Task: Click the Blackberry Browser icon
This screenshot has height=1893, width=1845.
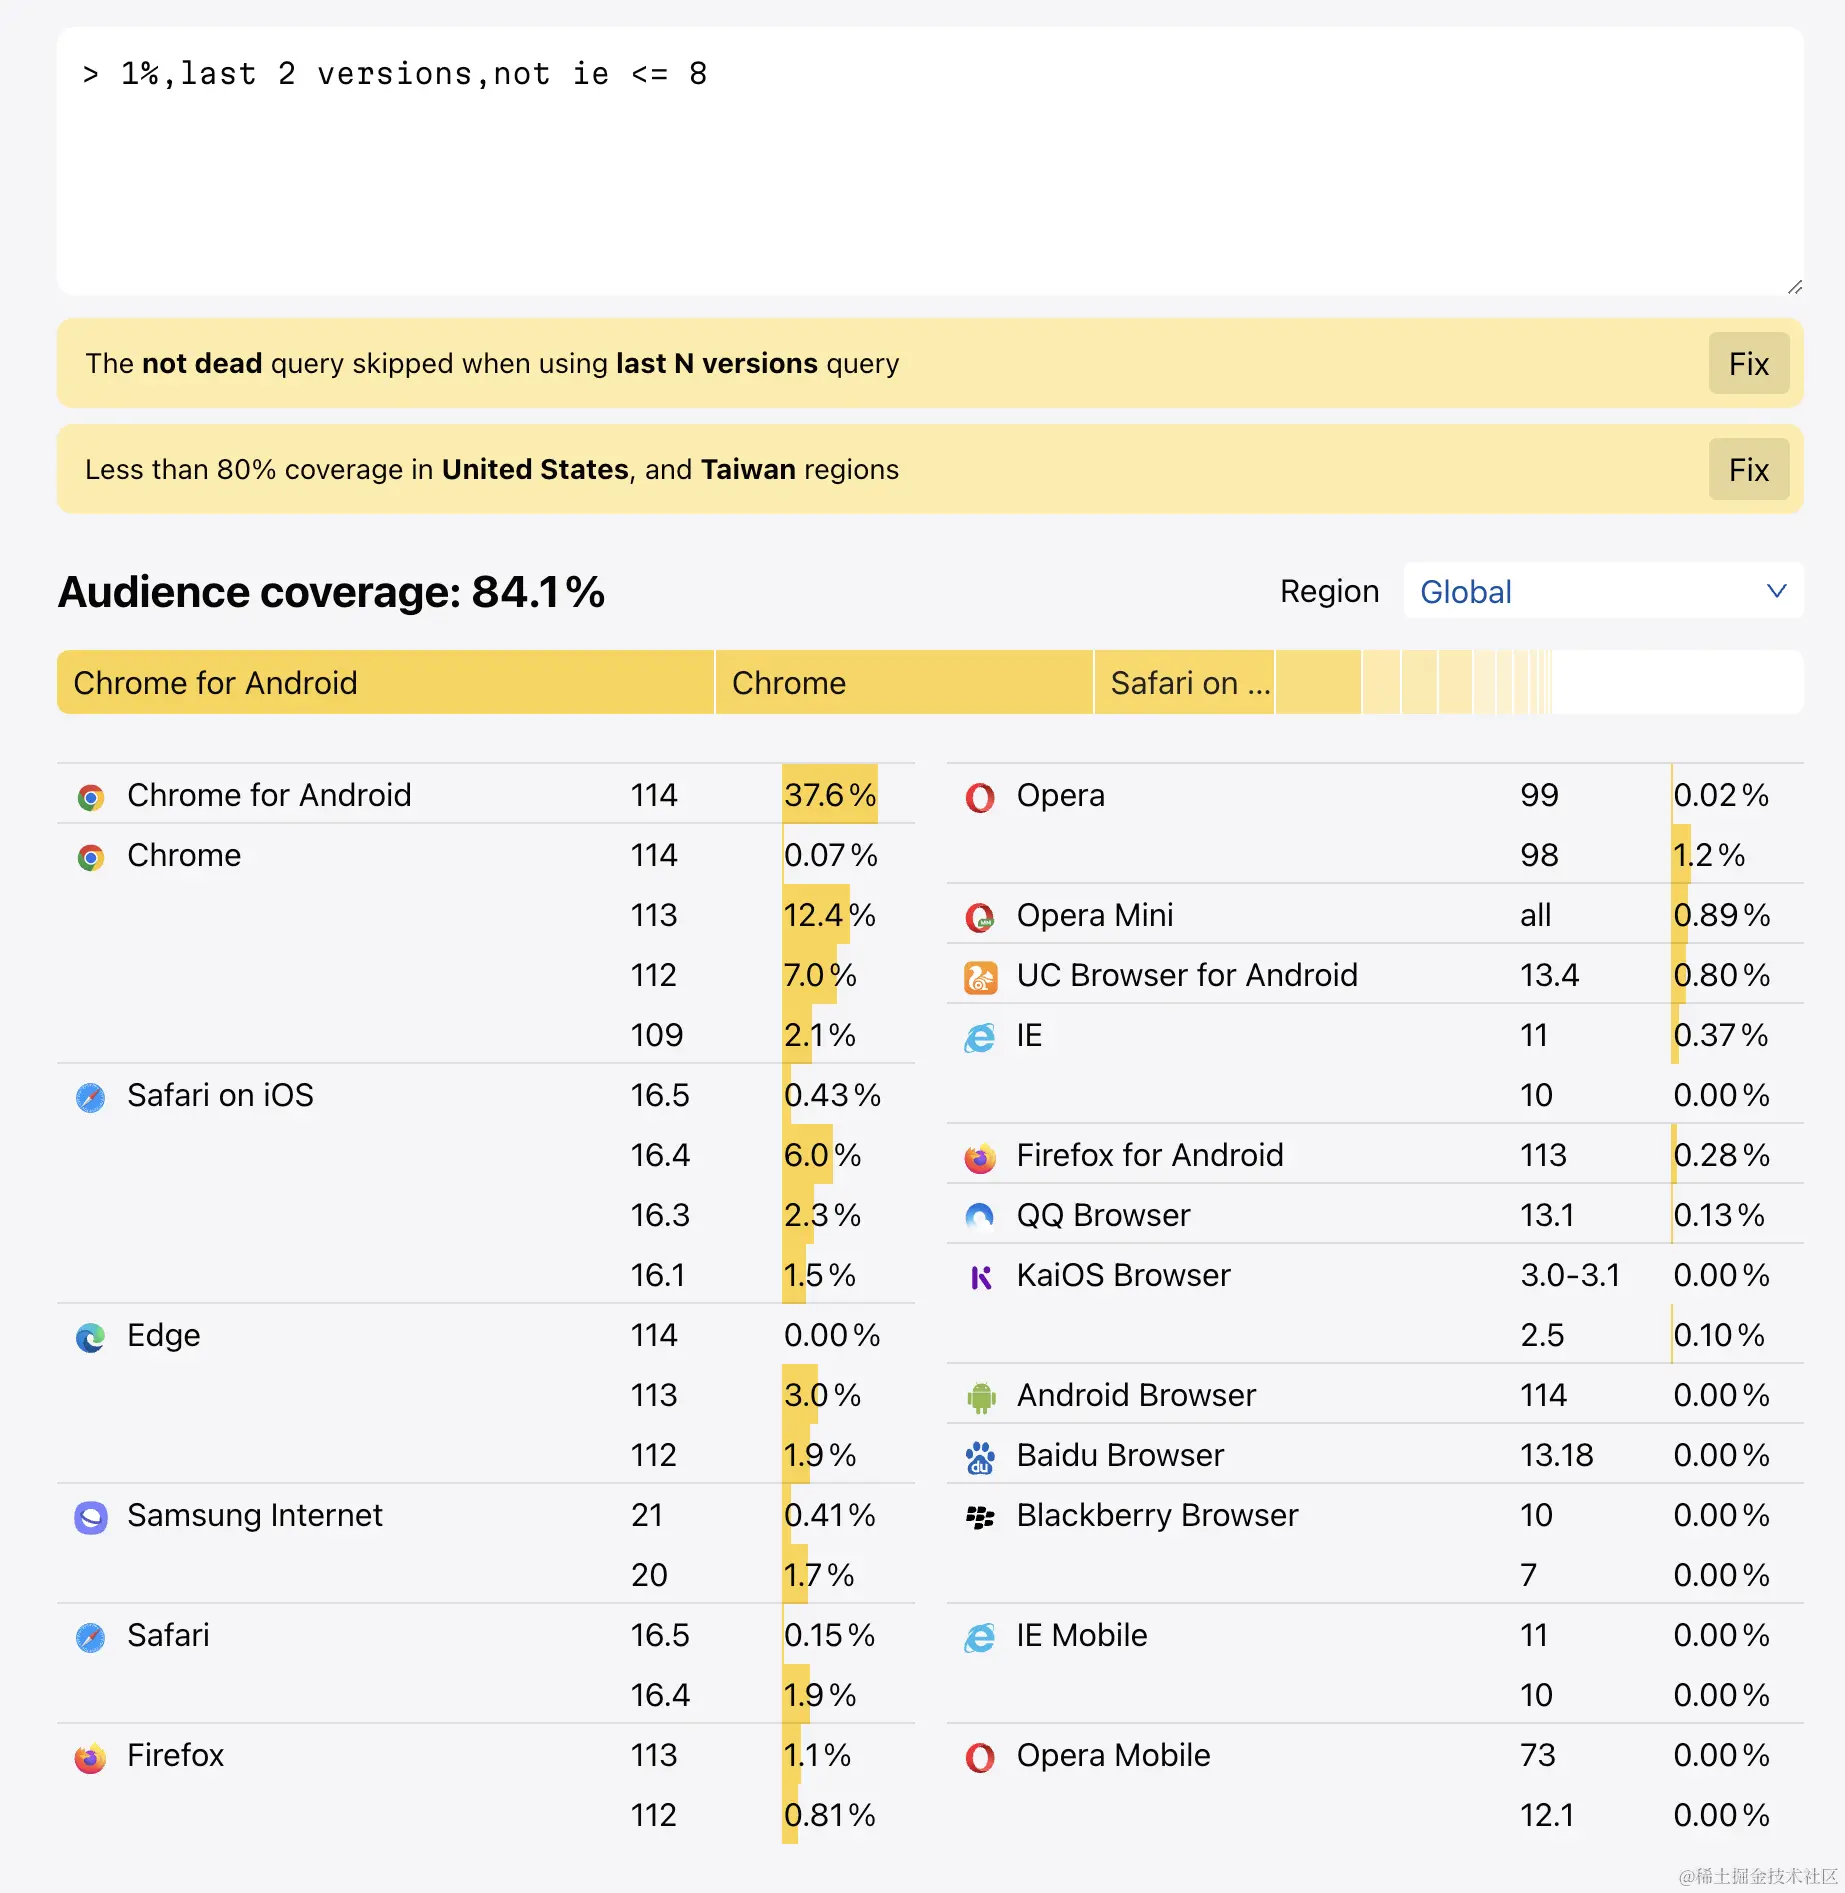Action: tap(980, 1517)
